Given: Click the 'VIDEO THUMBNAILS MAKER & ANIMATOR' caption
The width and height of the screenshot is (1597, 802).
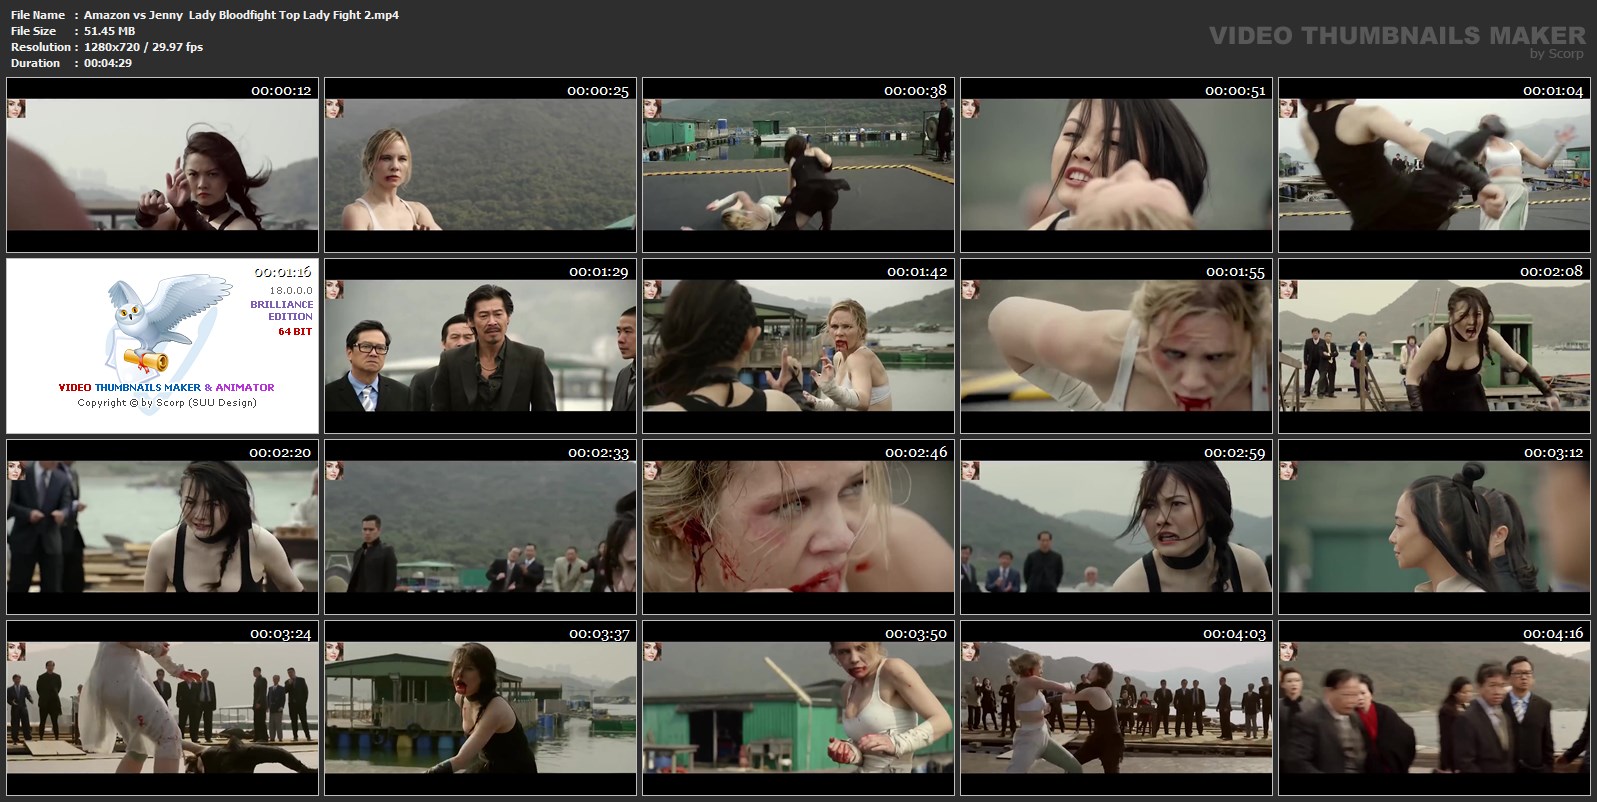Looking at the screenshot, I should pos(166,387).
